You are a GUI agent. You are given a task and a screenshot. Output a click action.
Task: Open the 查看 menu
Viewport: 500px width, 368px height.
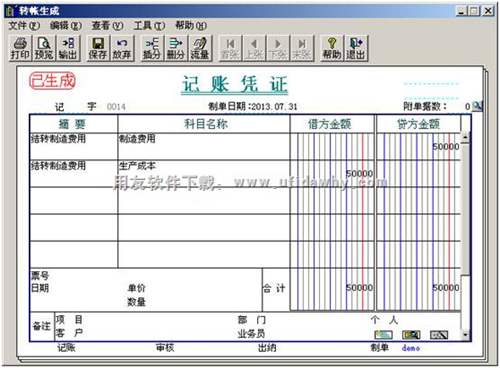coord(107,25)
